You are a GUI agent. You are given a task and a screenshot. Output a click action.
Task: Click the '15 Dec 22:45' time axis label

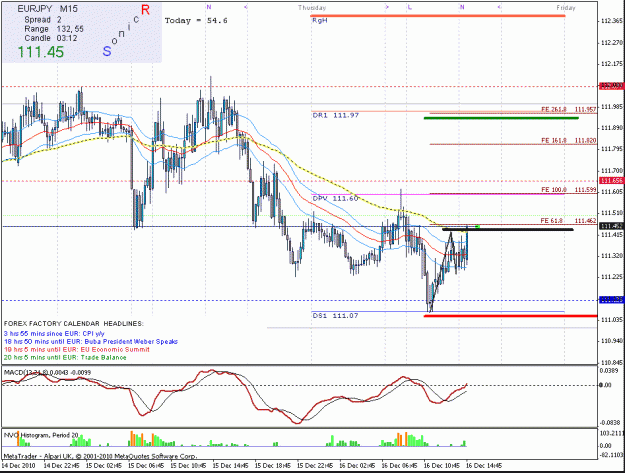click(315, 465)
